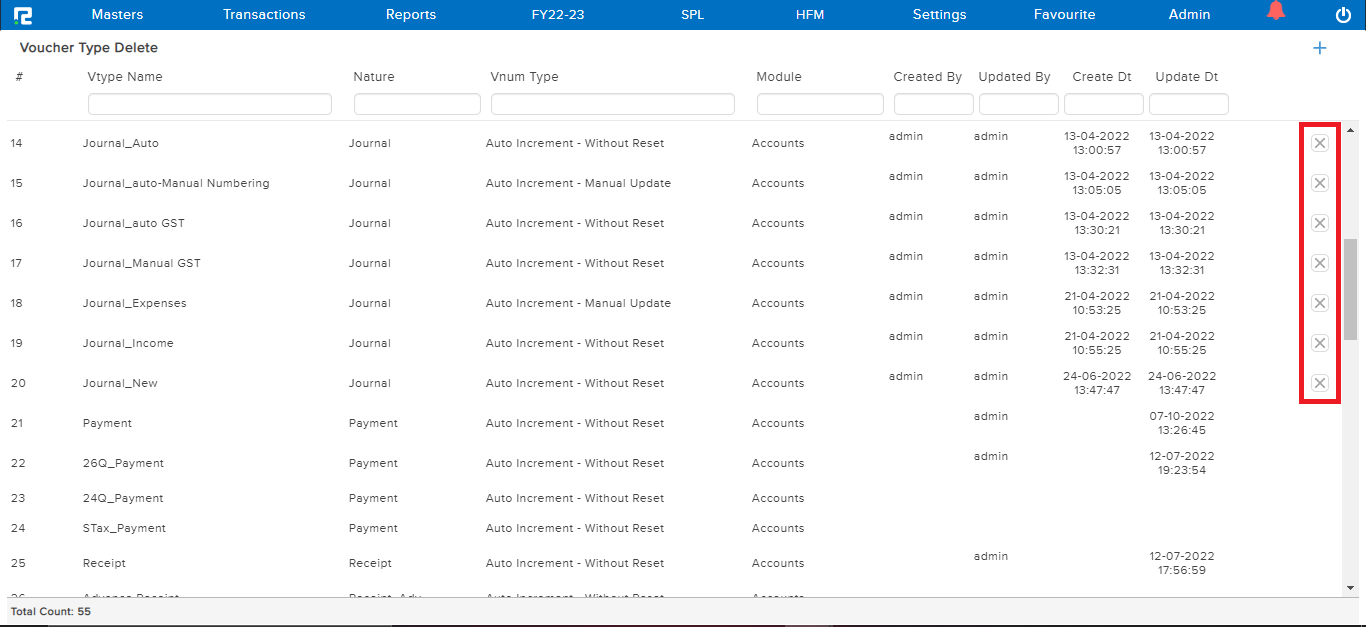Delete the Journal_Auto voucher type

click(1320, 143)
